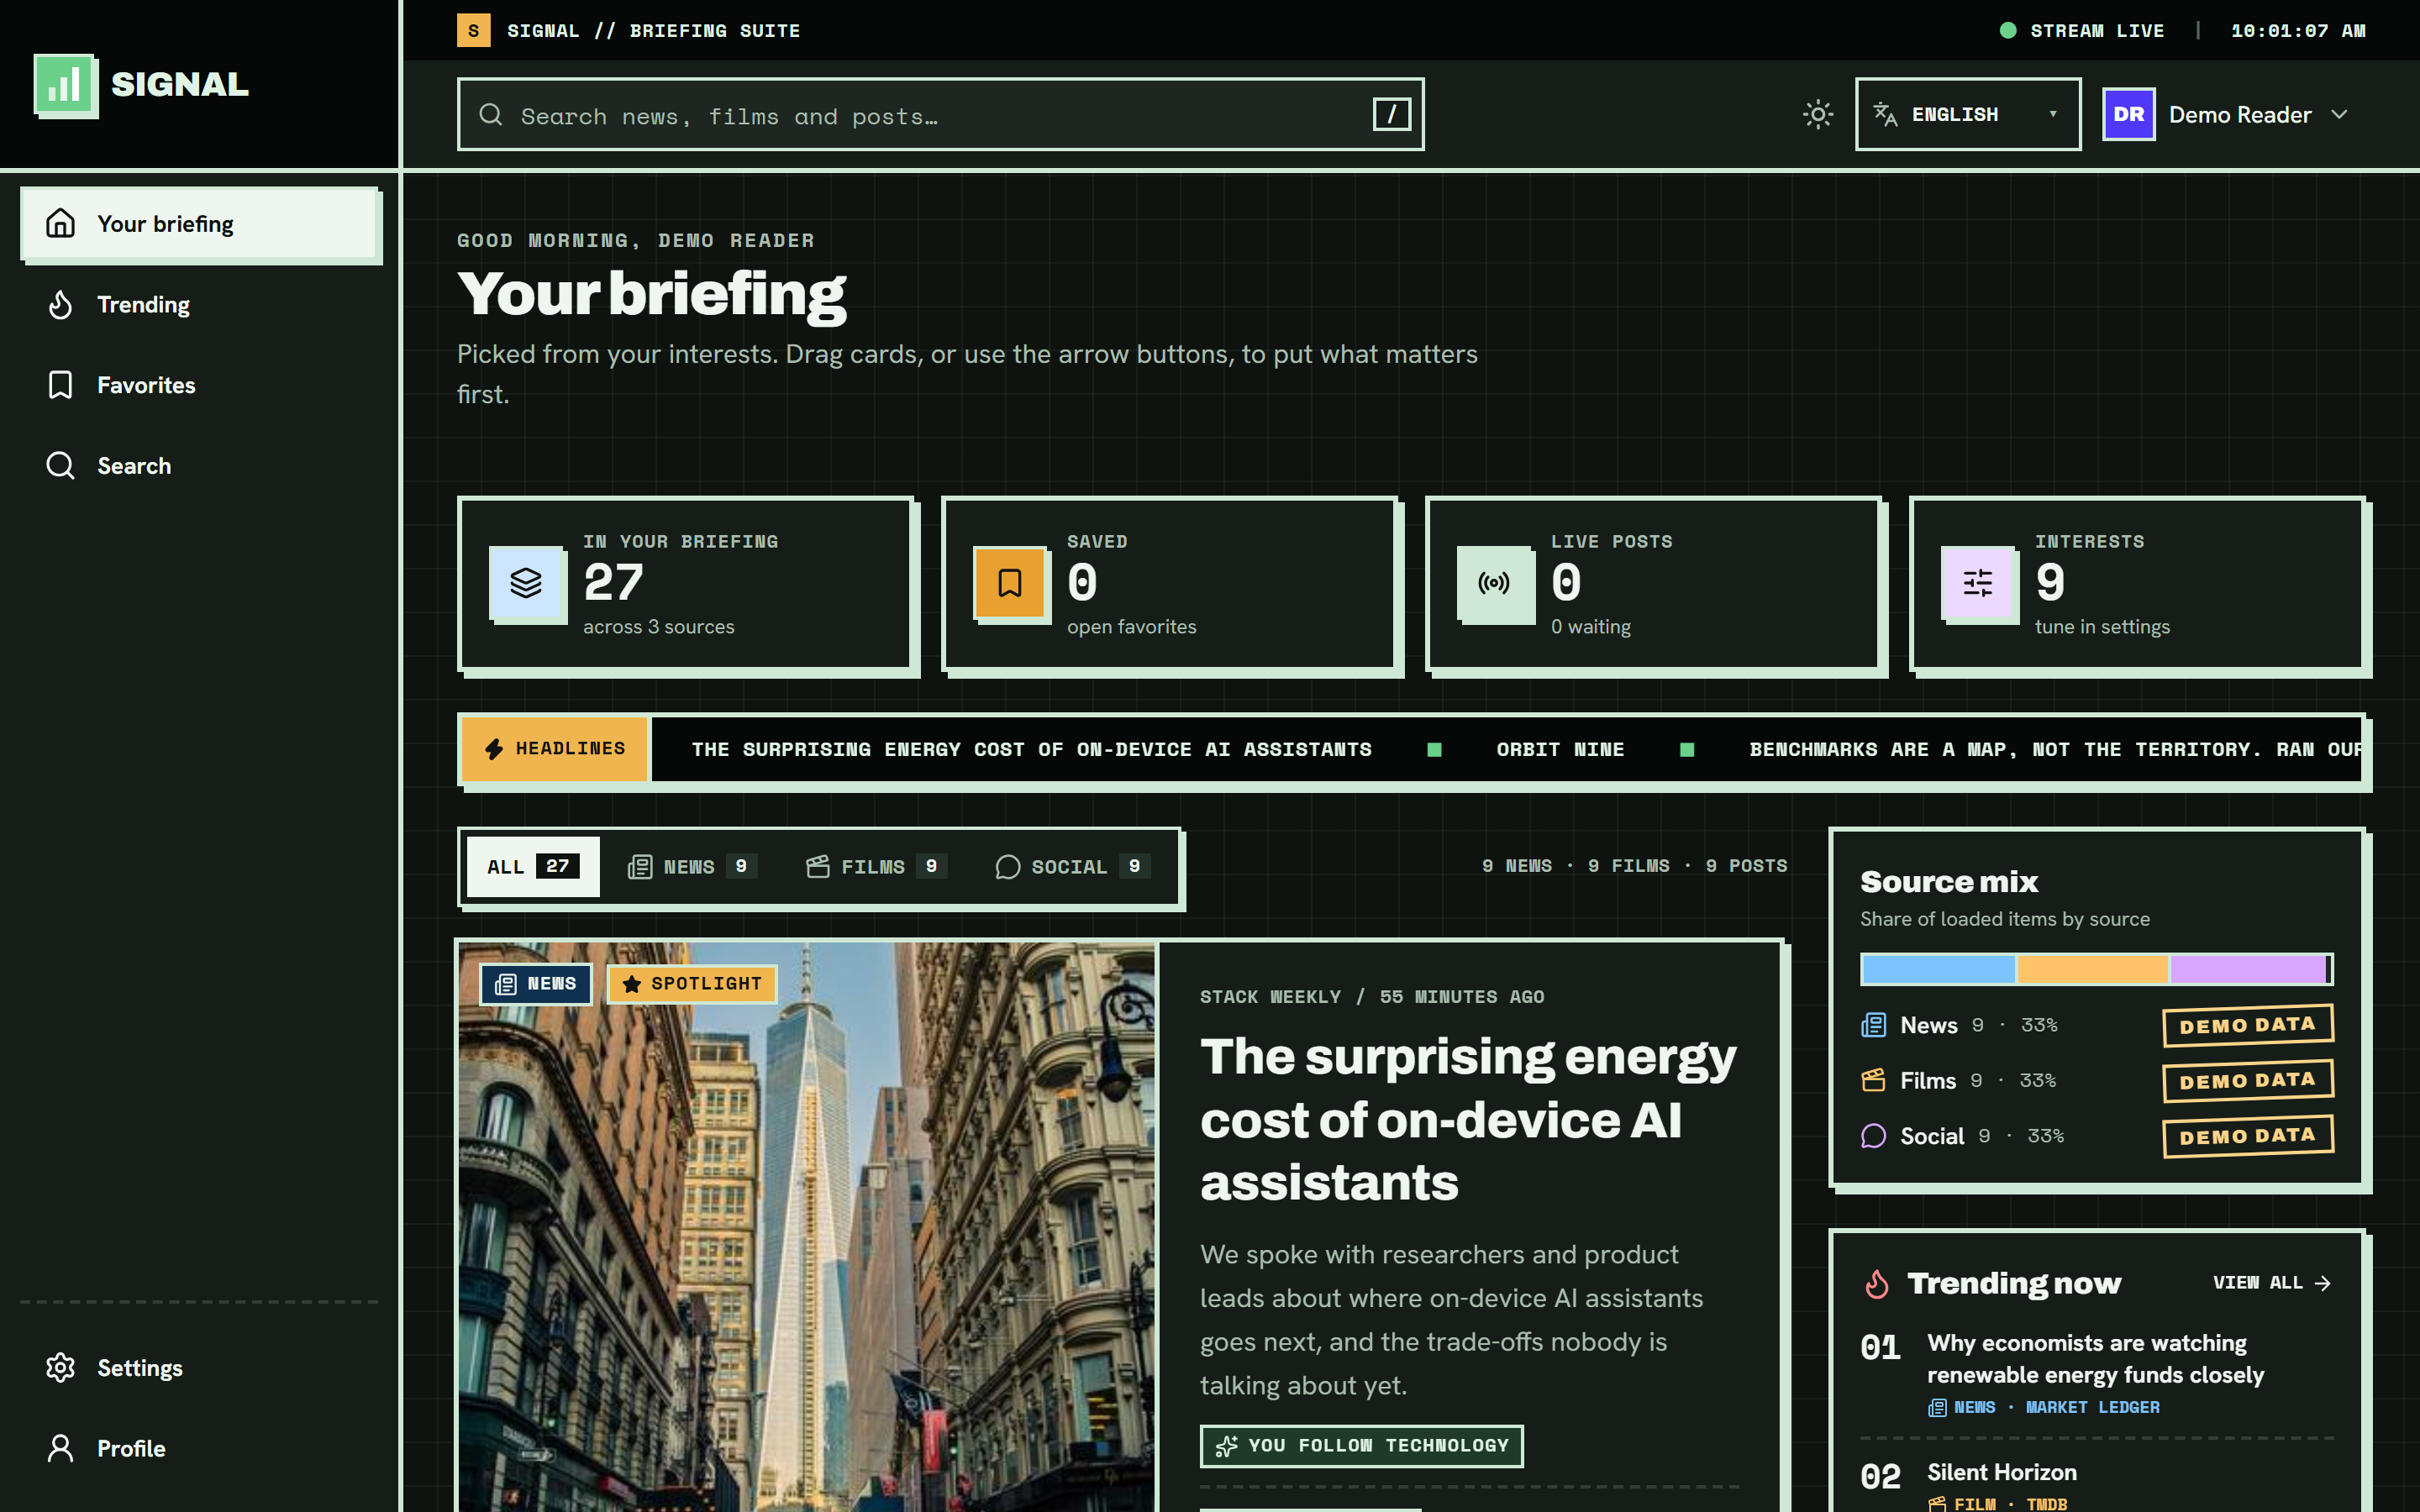Open Your briefing in the sidebar
The image size is (2420, 1512).
(x=200, y=224)
